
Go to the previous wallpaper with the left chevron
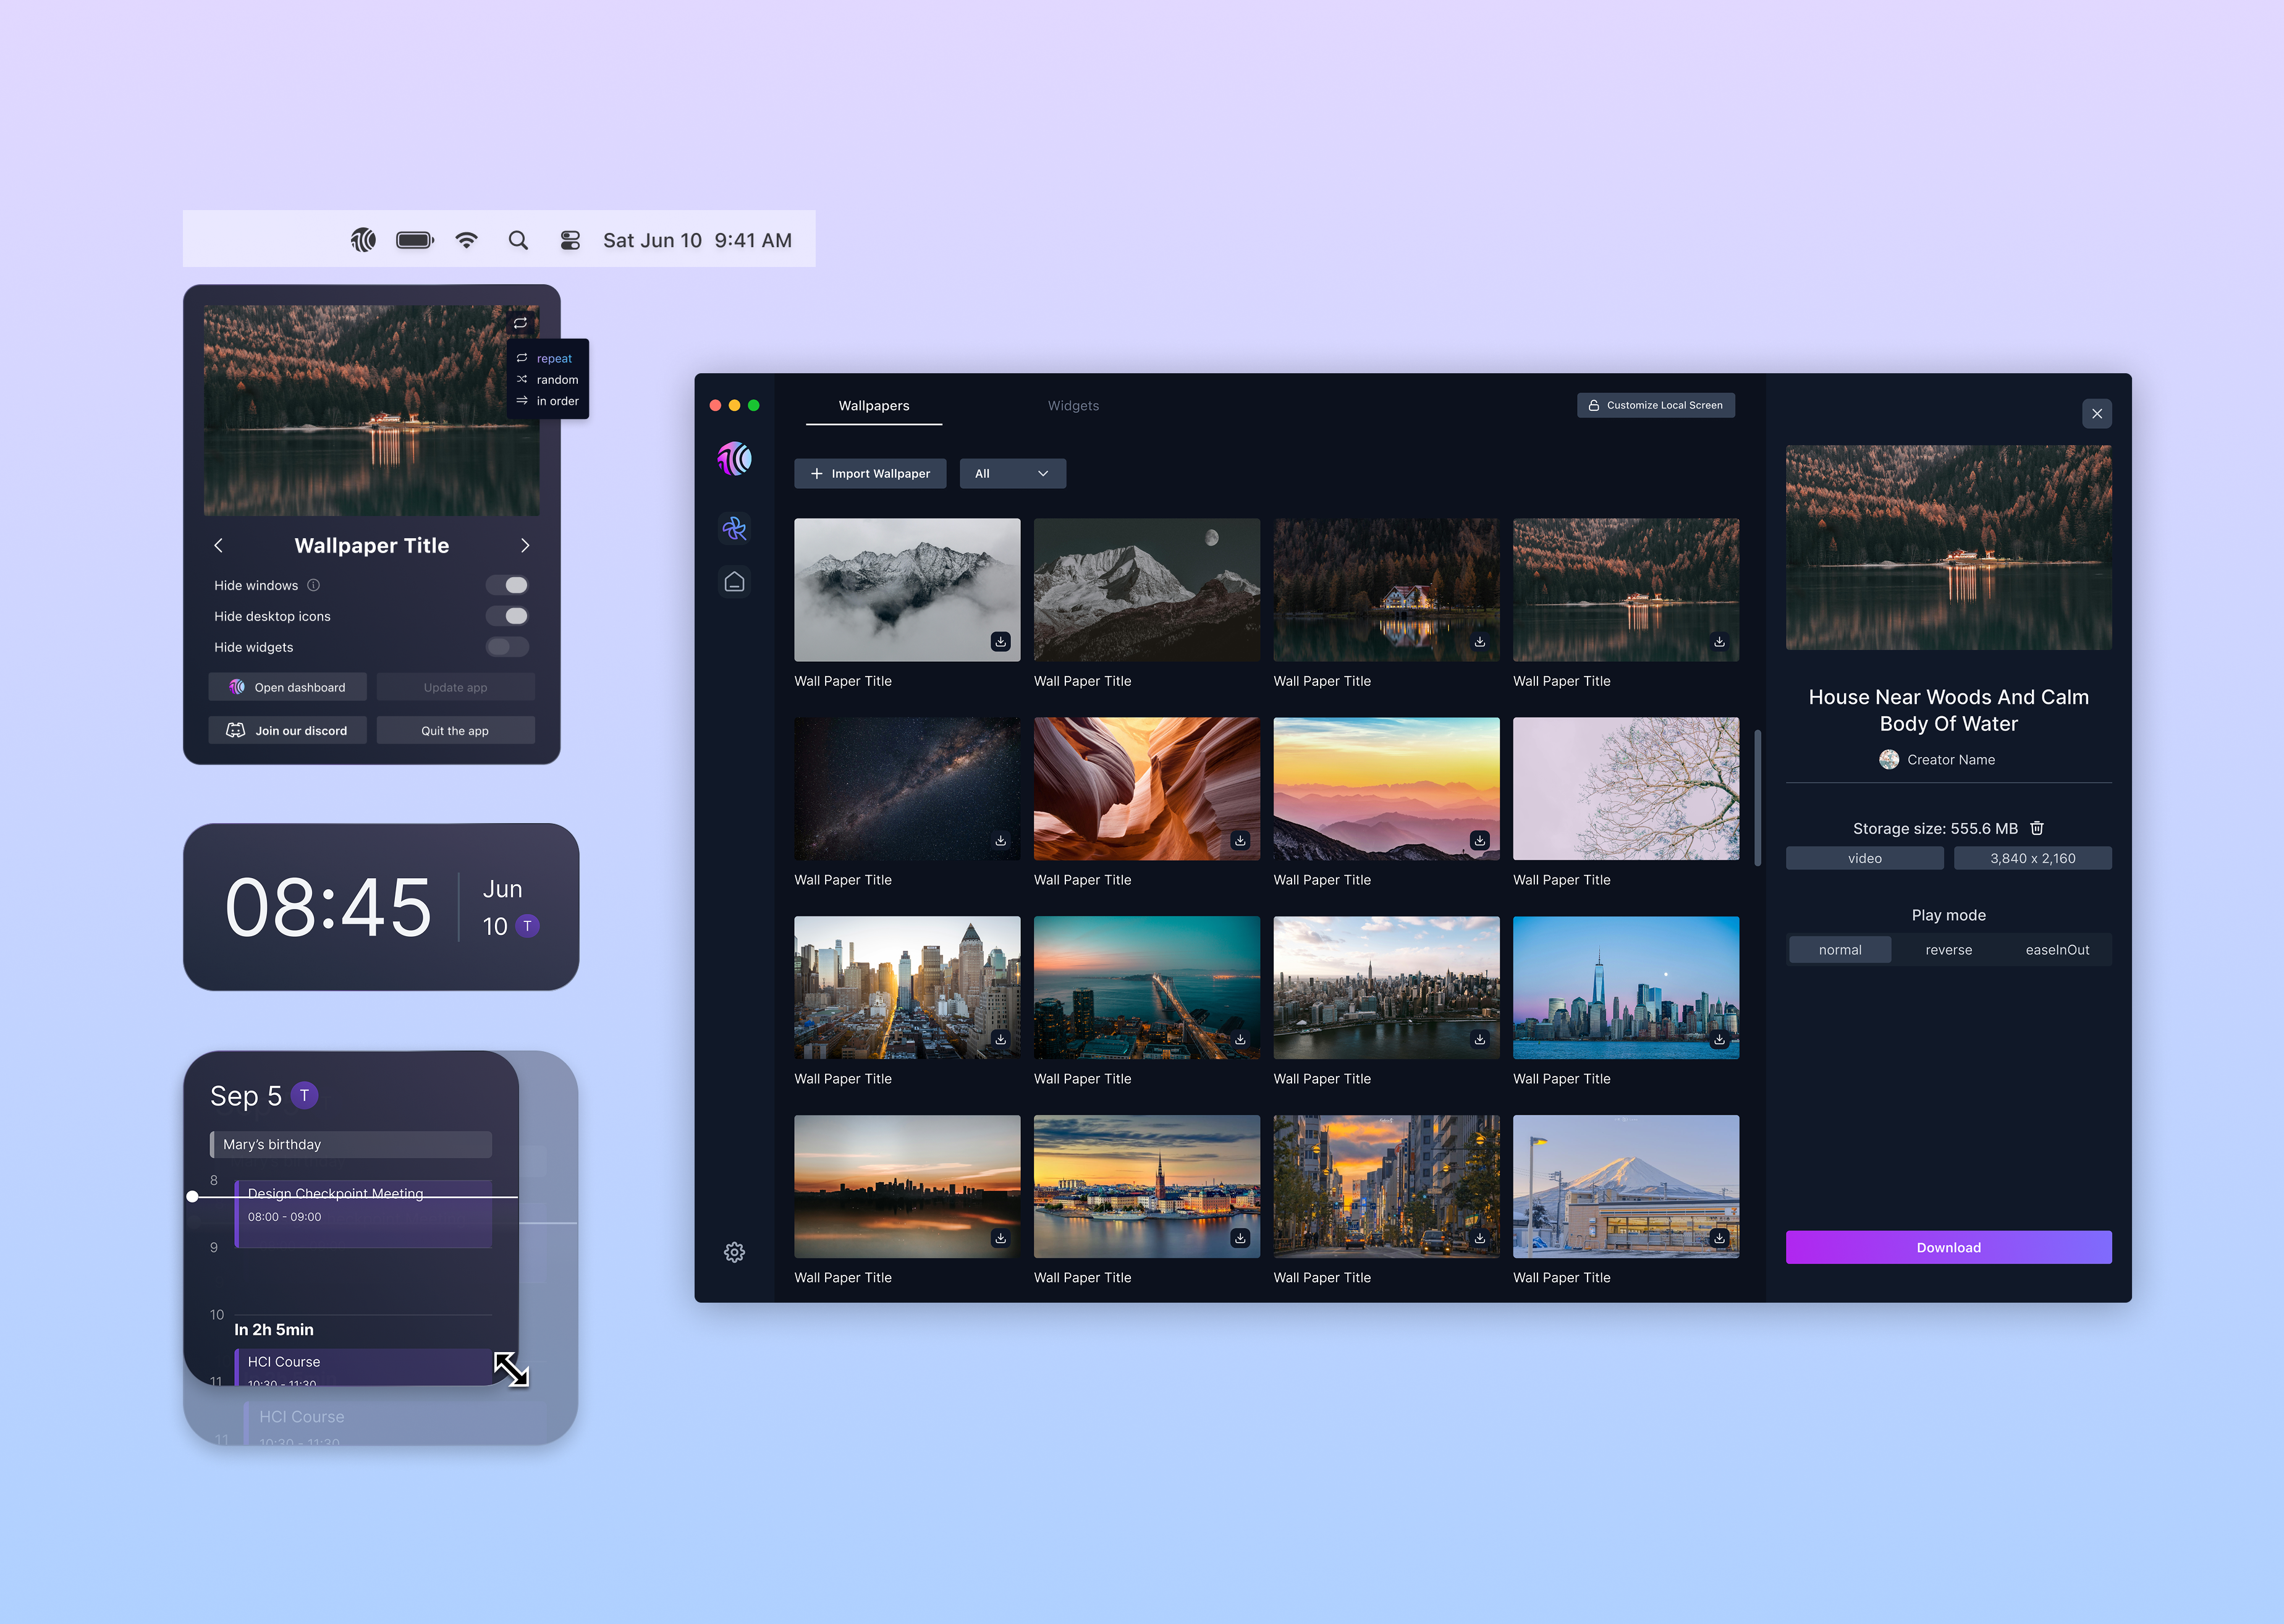[x=218, y=545]
